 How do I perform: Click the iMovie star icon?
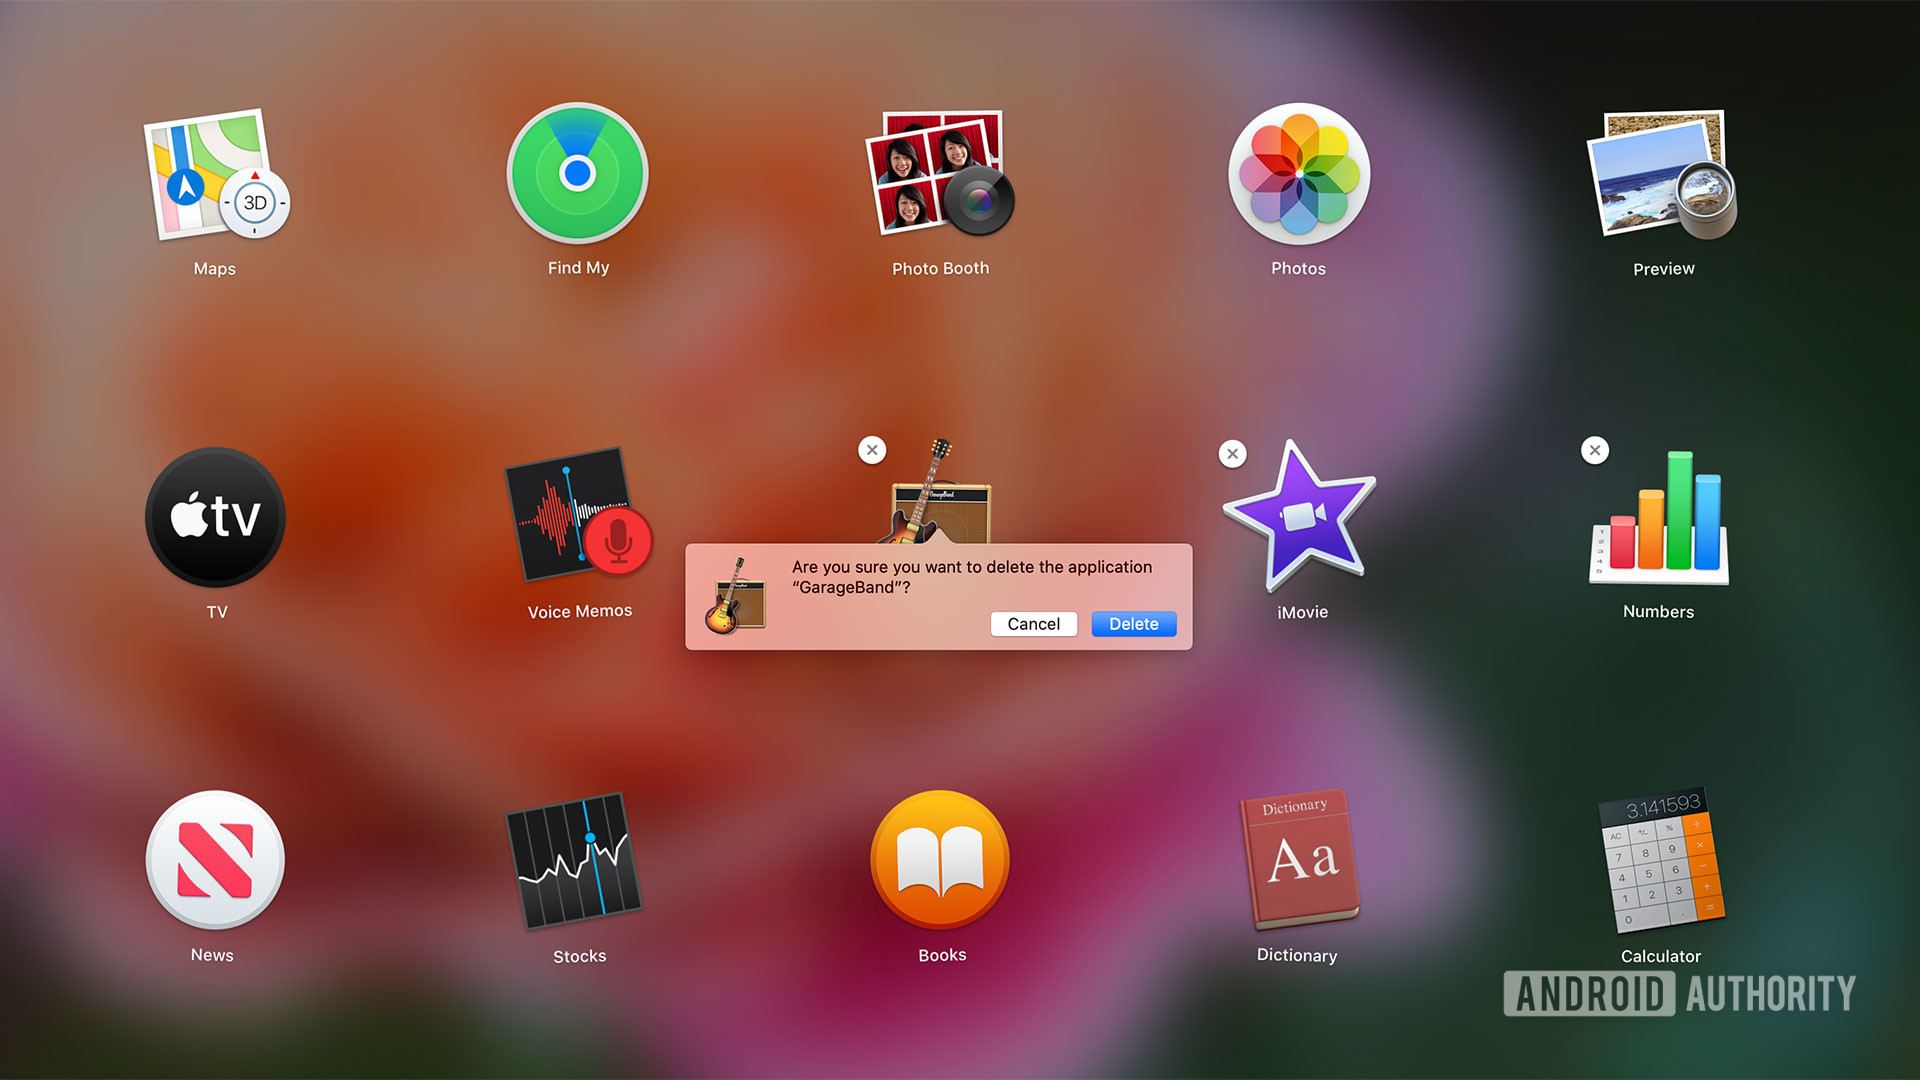point(1299,517)
